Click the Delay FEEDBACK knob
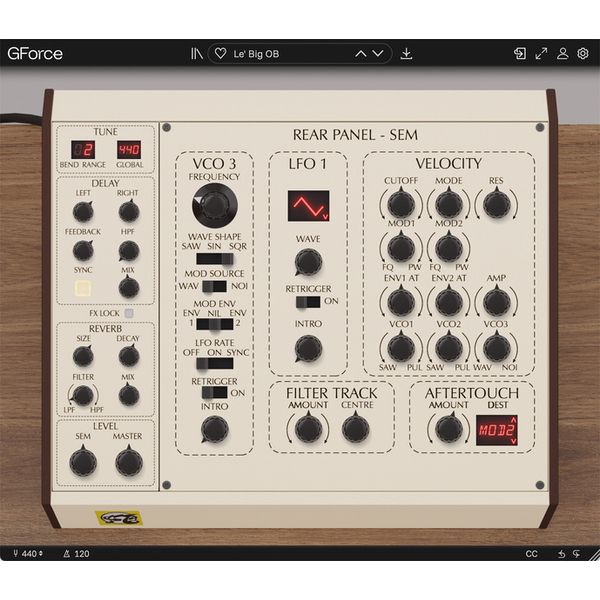This screenshot has height=600, width=600. pyautogui.click(x=83, y=251)
